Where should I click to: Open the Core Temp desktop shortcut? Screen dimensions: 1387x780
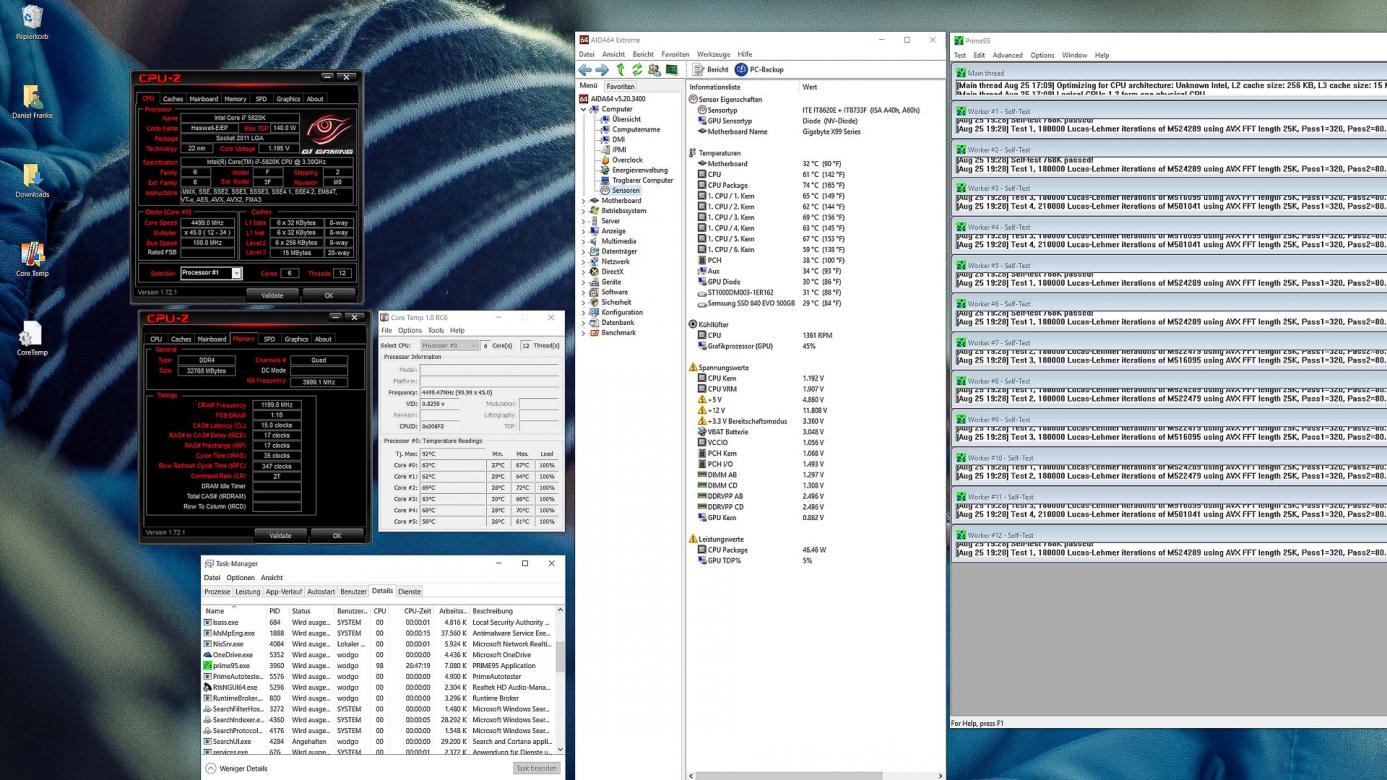pos(32,259)
